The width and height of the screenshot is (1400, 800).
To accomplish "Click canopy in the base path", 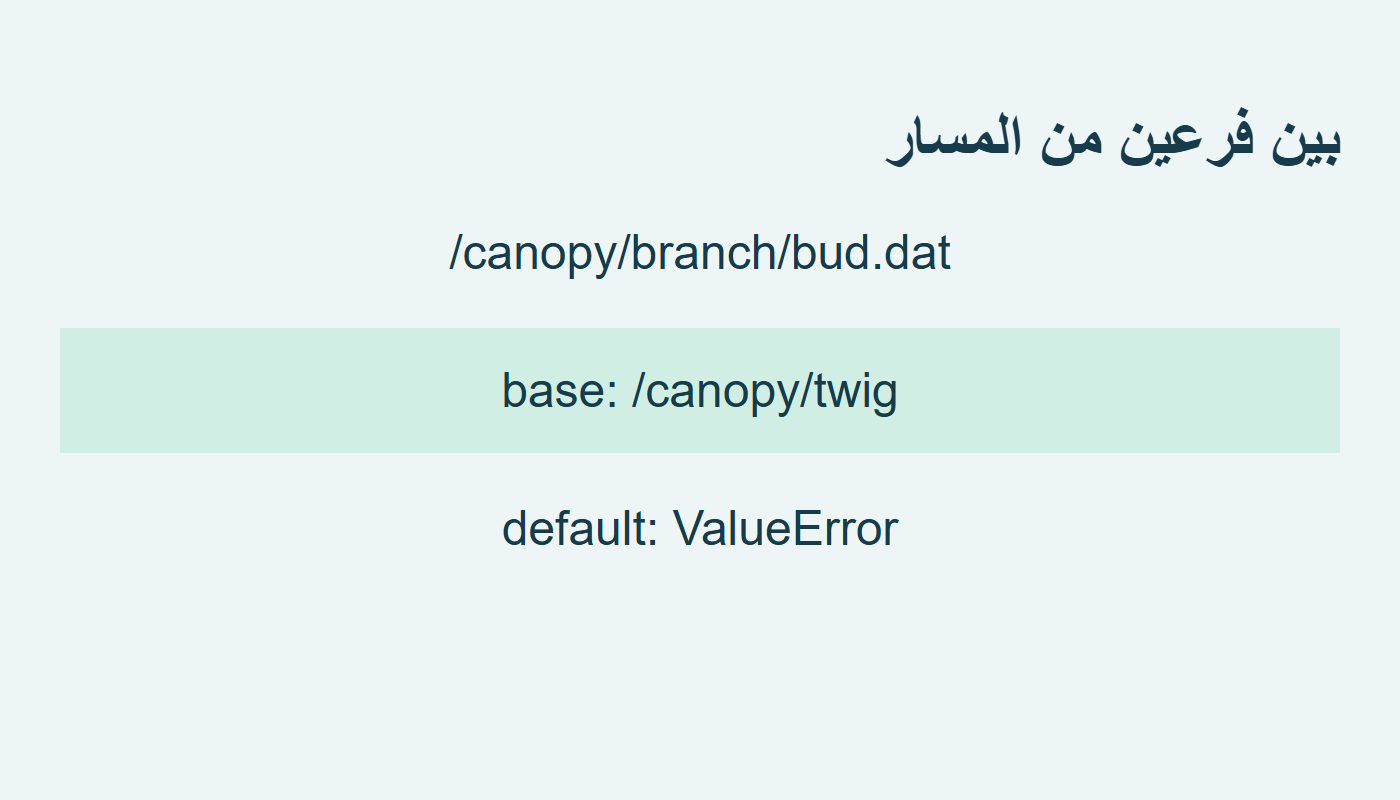I will pos(723,392).
